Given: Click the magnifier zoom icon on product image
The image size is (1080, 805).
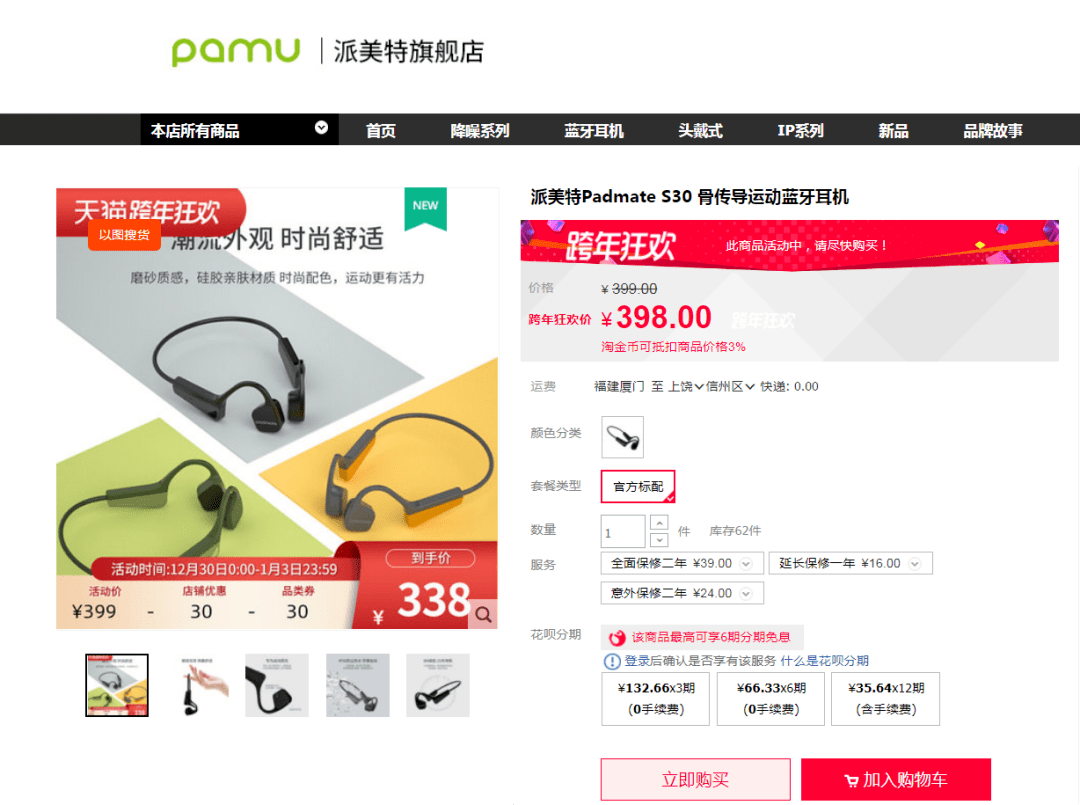Looking at the screenshot, I should coord(484,614).
